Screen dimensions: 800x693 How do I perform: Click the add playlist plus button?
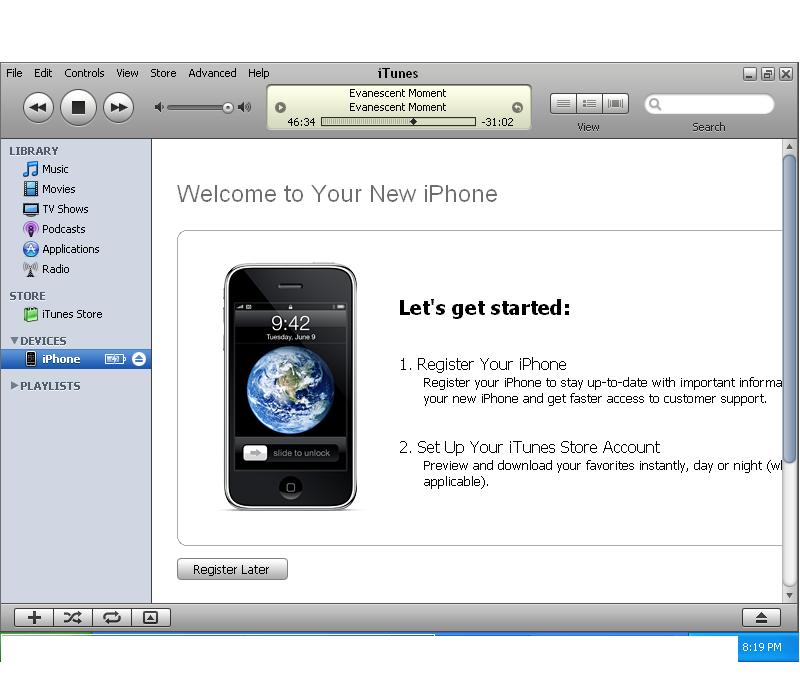click(34, 618)
